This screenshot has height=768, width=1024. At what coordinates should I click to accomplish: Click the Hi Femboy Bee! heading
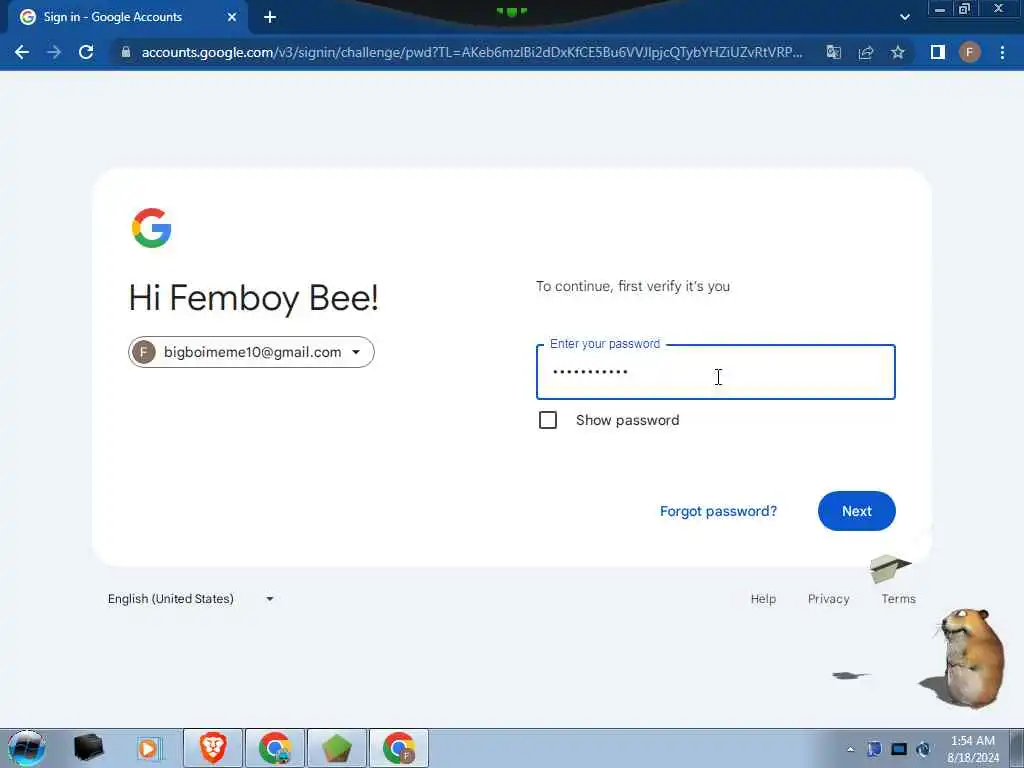click(x=253, y=298)
